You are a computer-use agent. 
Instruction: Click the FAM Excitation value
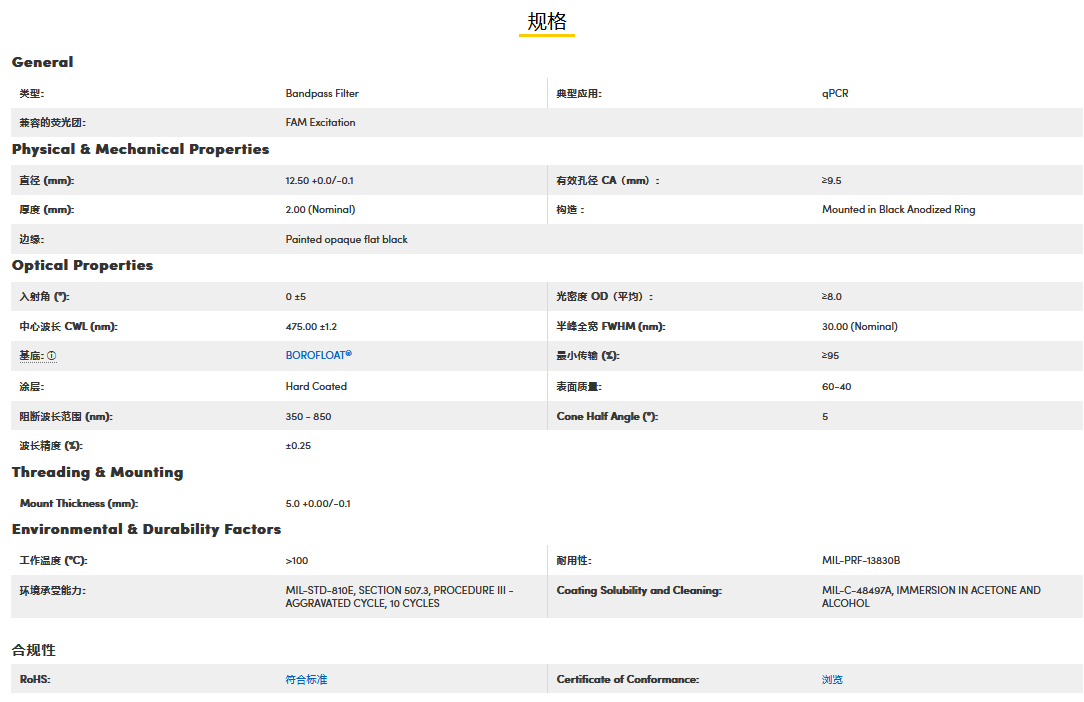coord(320,122)
